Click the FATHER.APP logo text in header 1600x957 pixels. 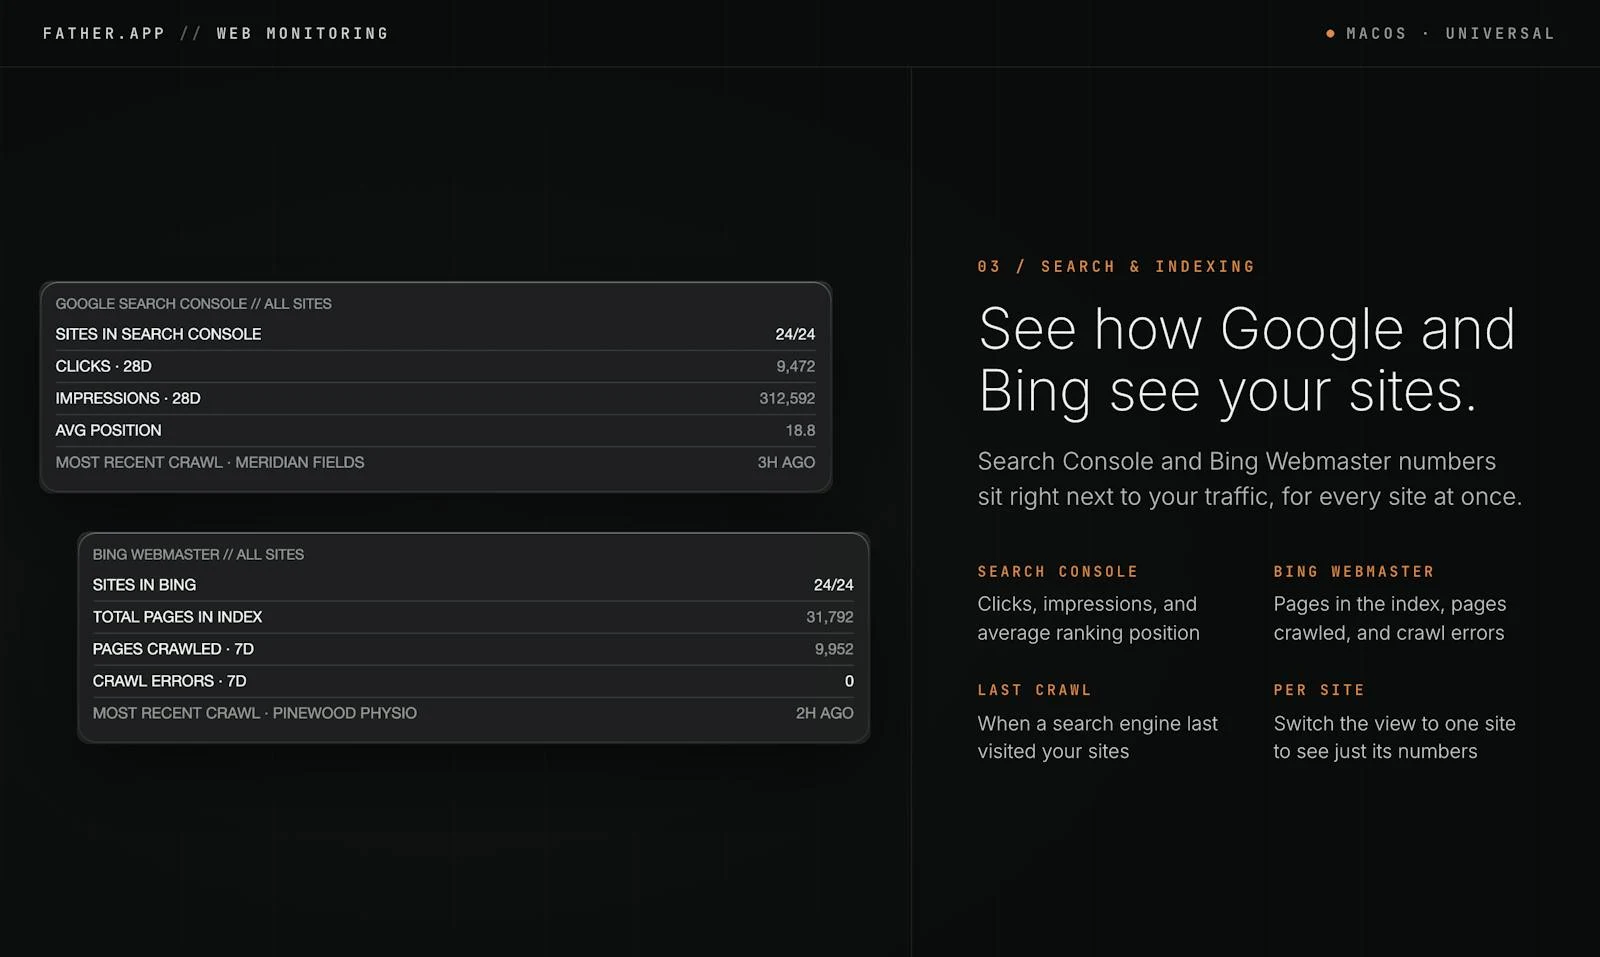[104, 33]
